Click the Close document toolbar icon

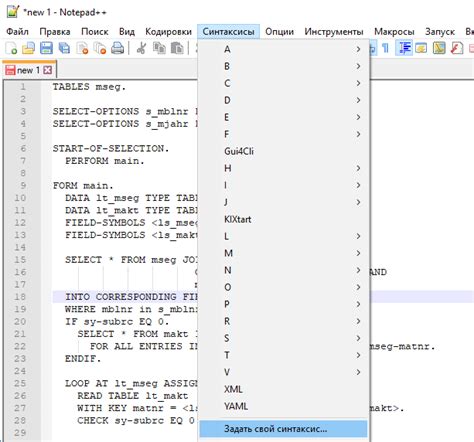coord(82,48)
